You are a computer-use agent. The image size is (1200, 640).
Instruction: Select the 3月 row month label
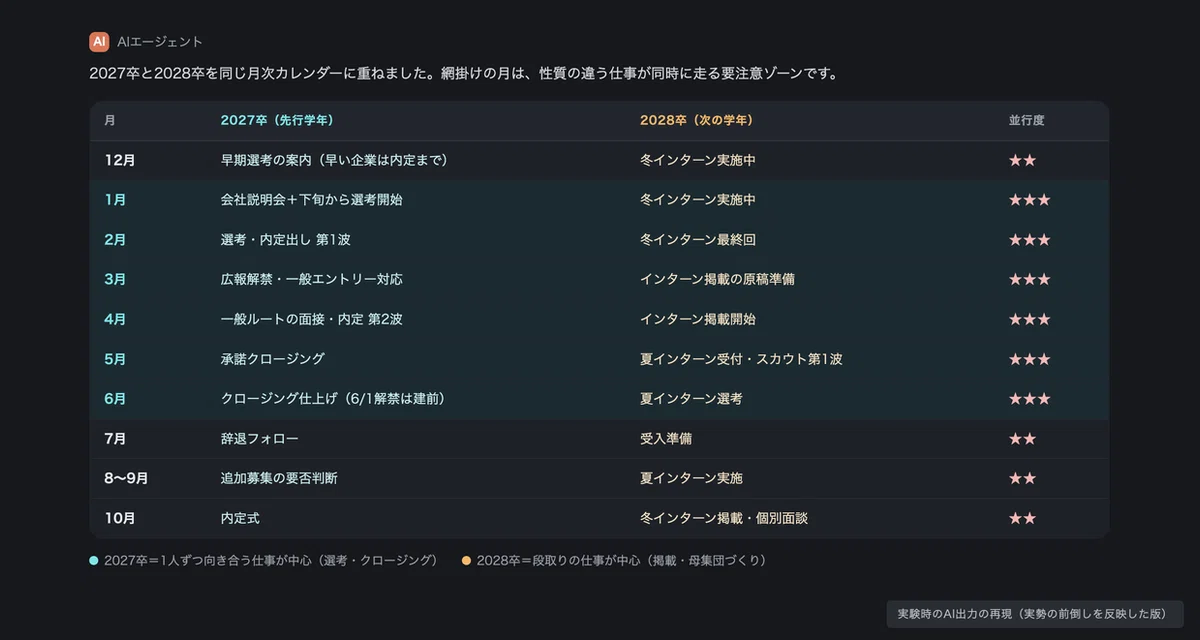(116, 279)
